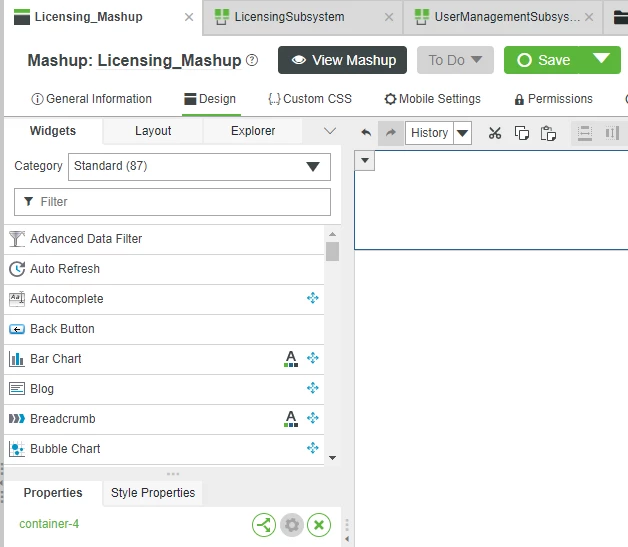Click the mashup name Licensing_Mashup heading
The height and width of the screenshot is (547, 628).
coord(169,60)
